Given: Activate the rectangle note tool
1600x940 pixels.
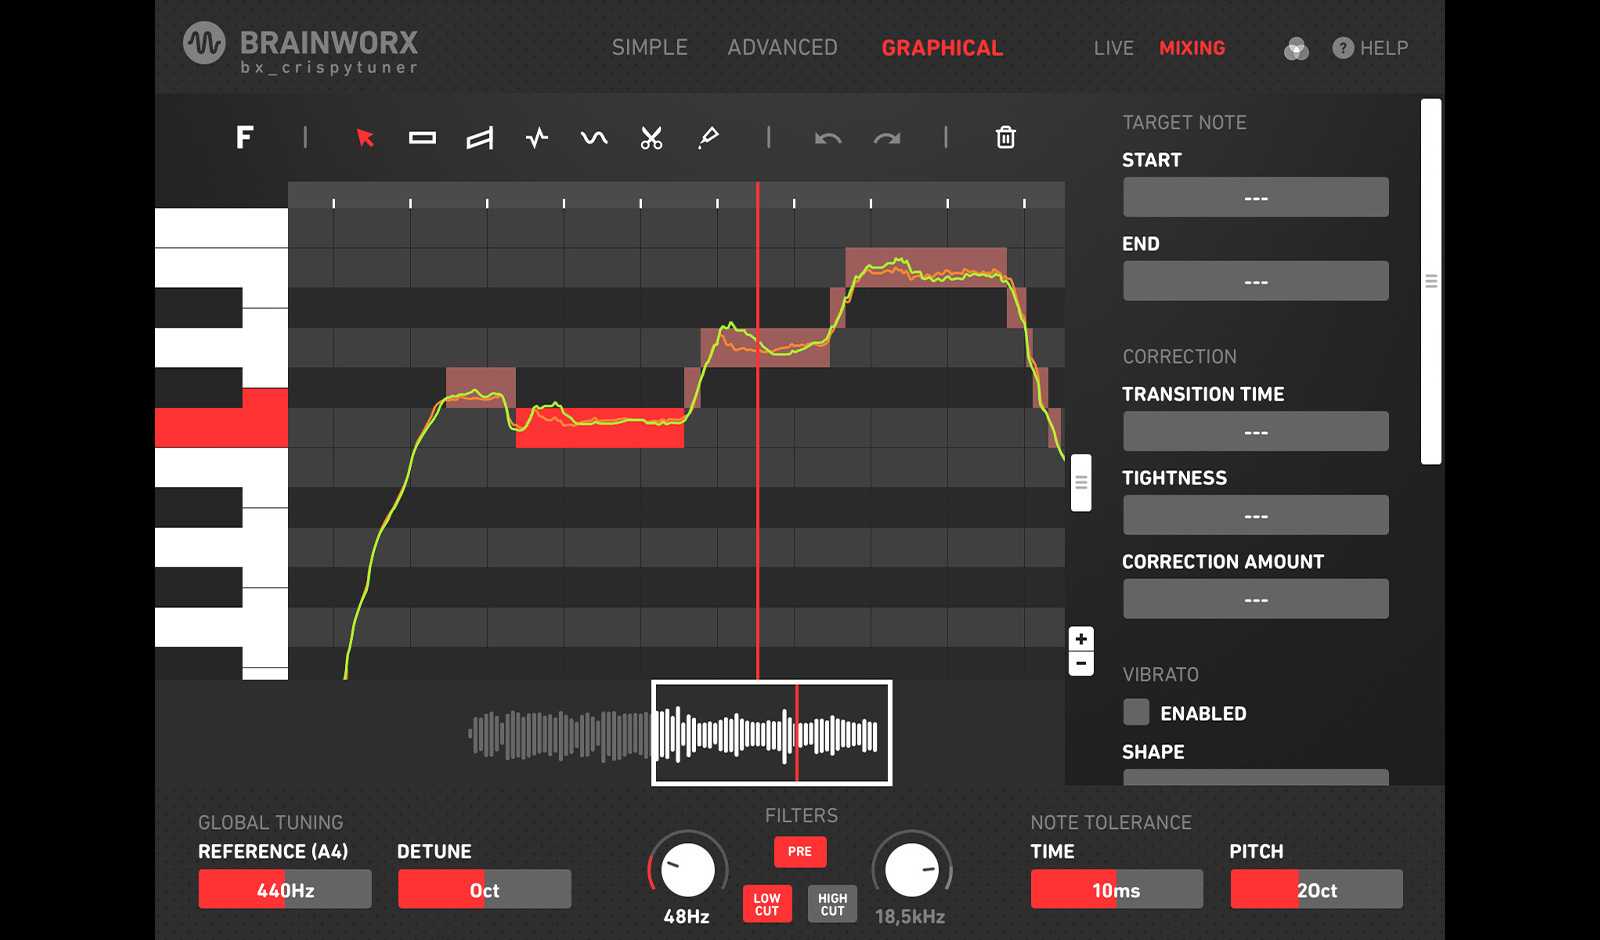Looking at the screenshot, I should click(422, 138).
